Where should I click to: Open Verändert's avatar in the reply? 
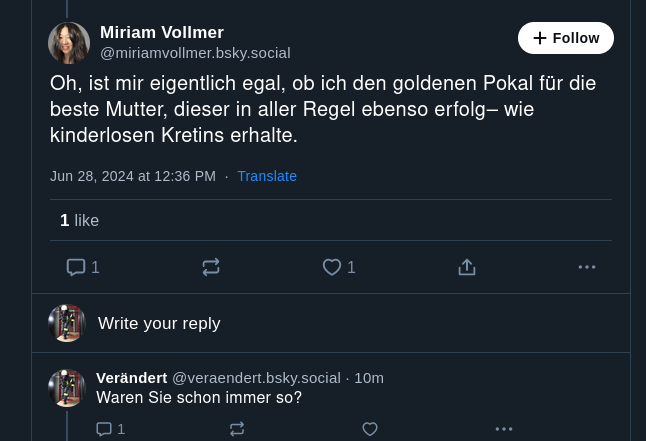(67, 388)
